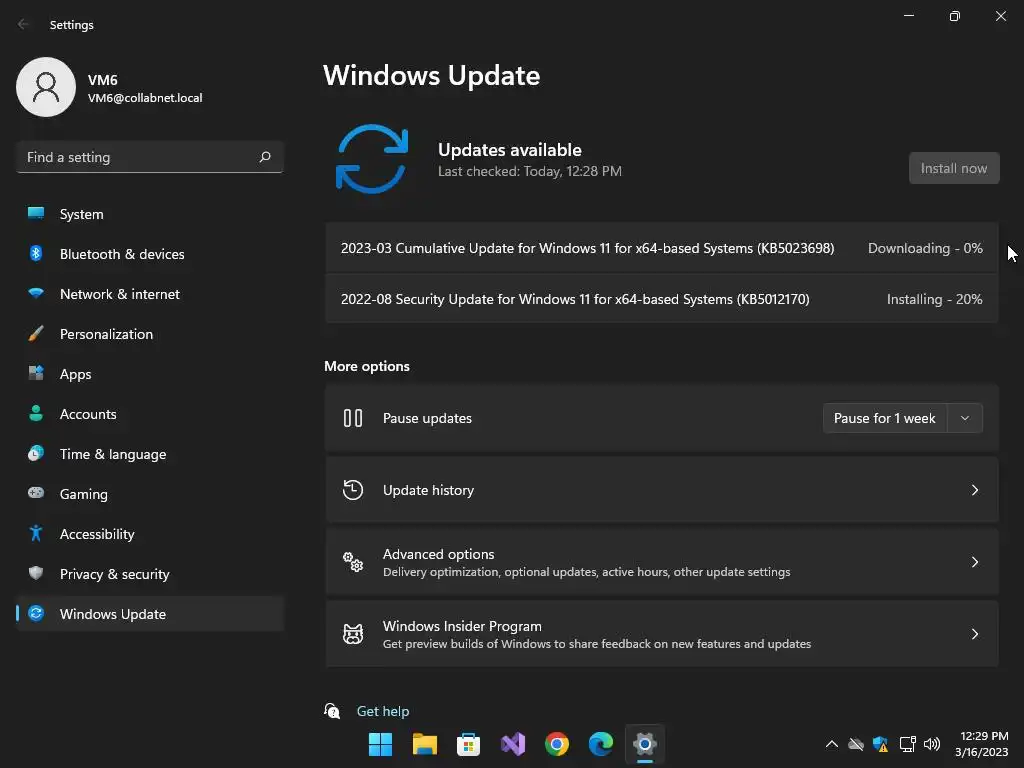The height and width of the screenshot is (768, 1024).
Task: Click the Accessibility figure icon
Action: tap(36, 533)
